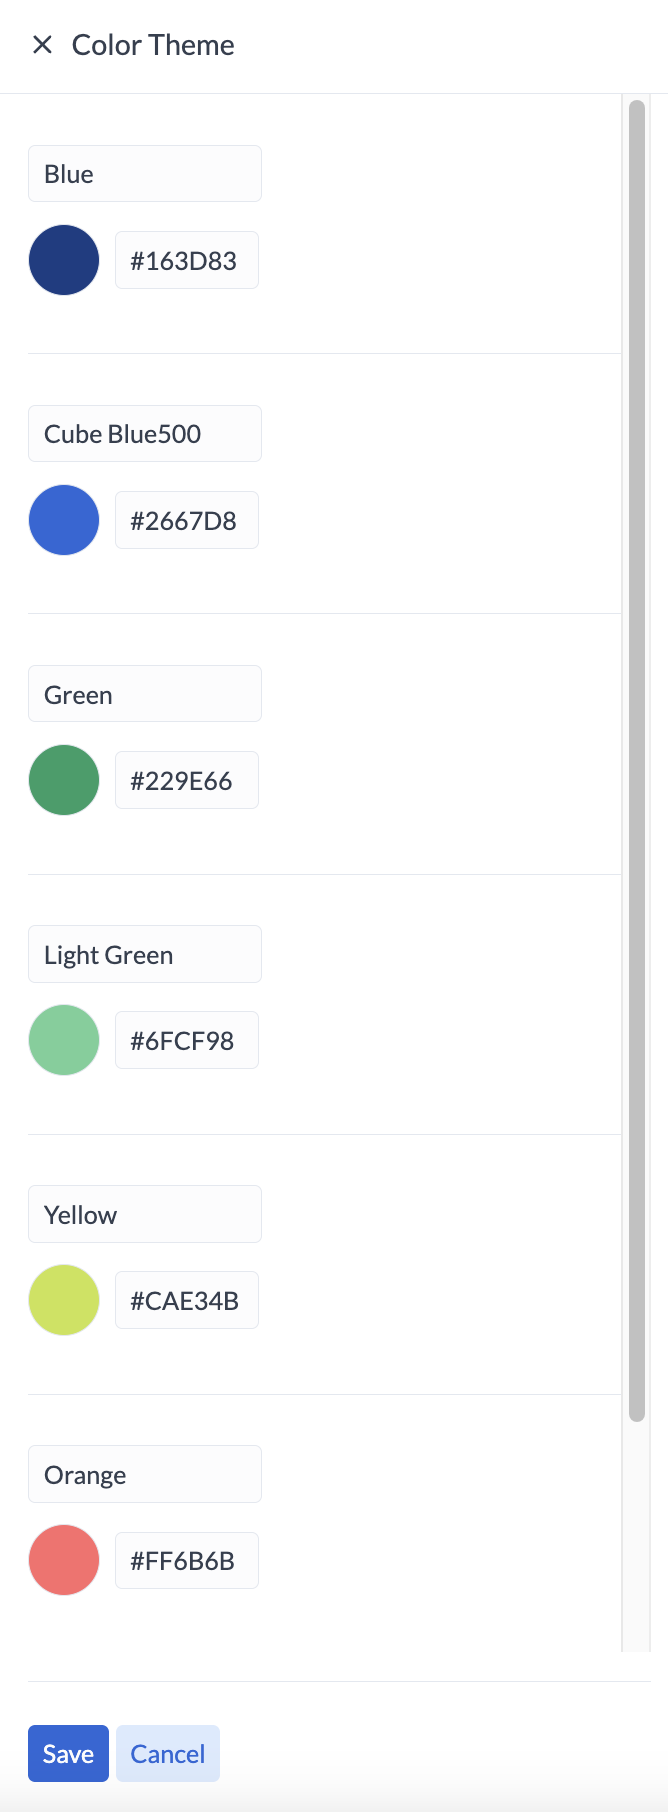
Task: Click the #FF6B6B hex value field
Action: coord(187,1560)
